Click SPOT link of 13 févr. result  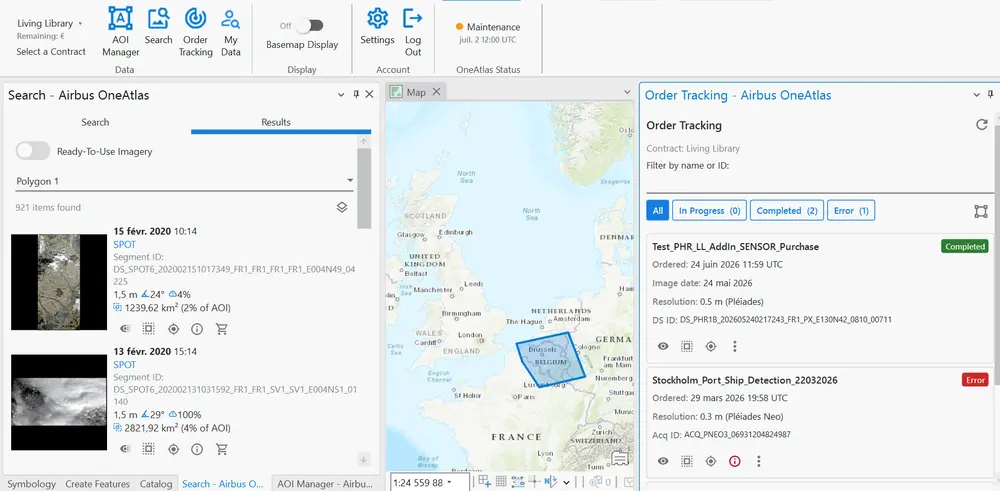pyautogui.click(x=124, y=365)
